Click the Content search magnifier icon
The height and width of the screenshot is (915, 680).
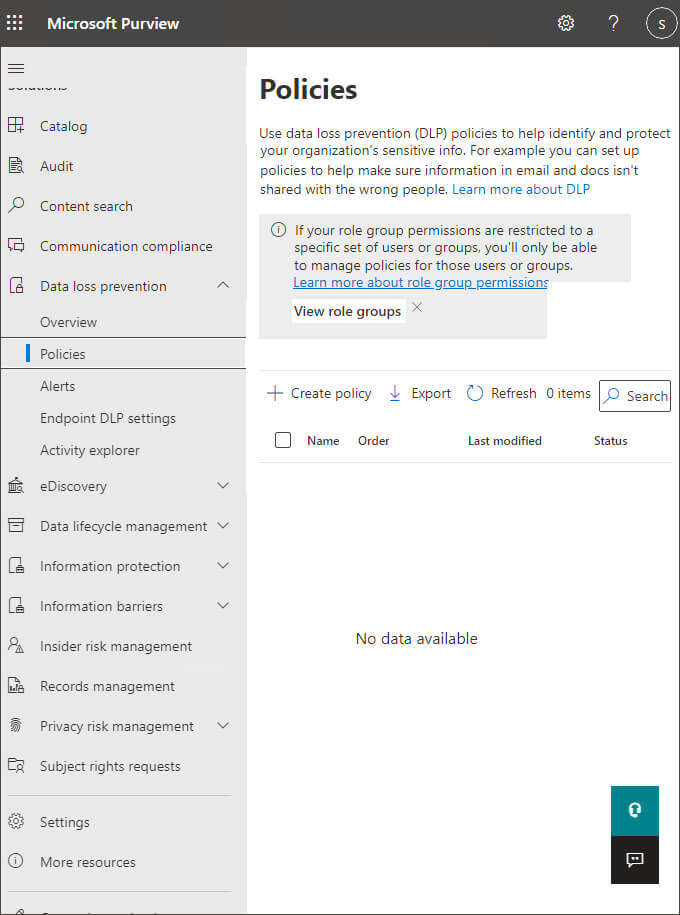(x=16, y=205)
